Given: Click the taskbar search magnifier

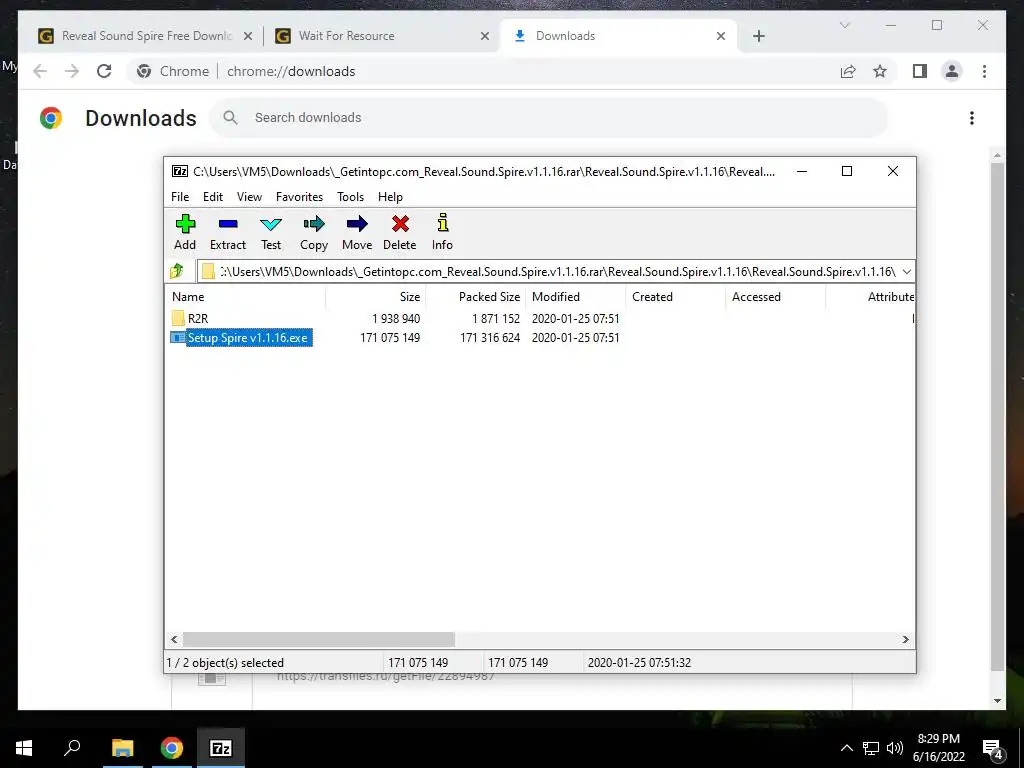Looking at the screenshot, I should [x=72, y=748].
